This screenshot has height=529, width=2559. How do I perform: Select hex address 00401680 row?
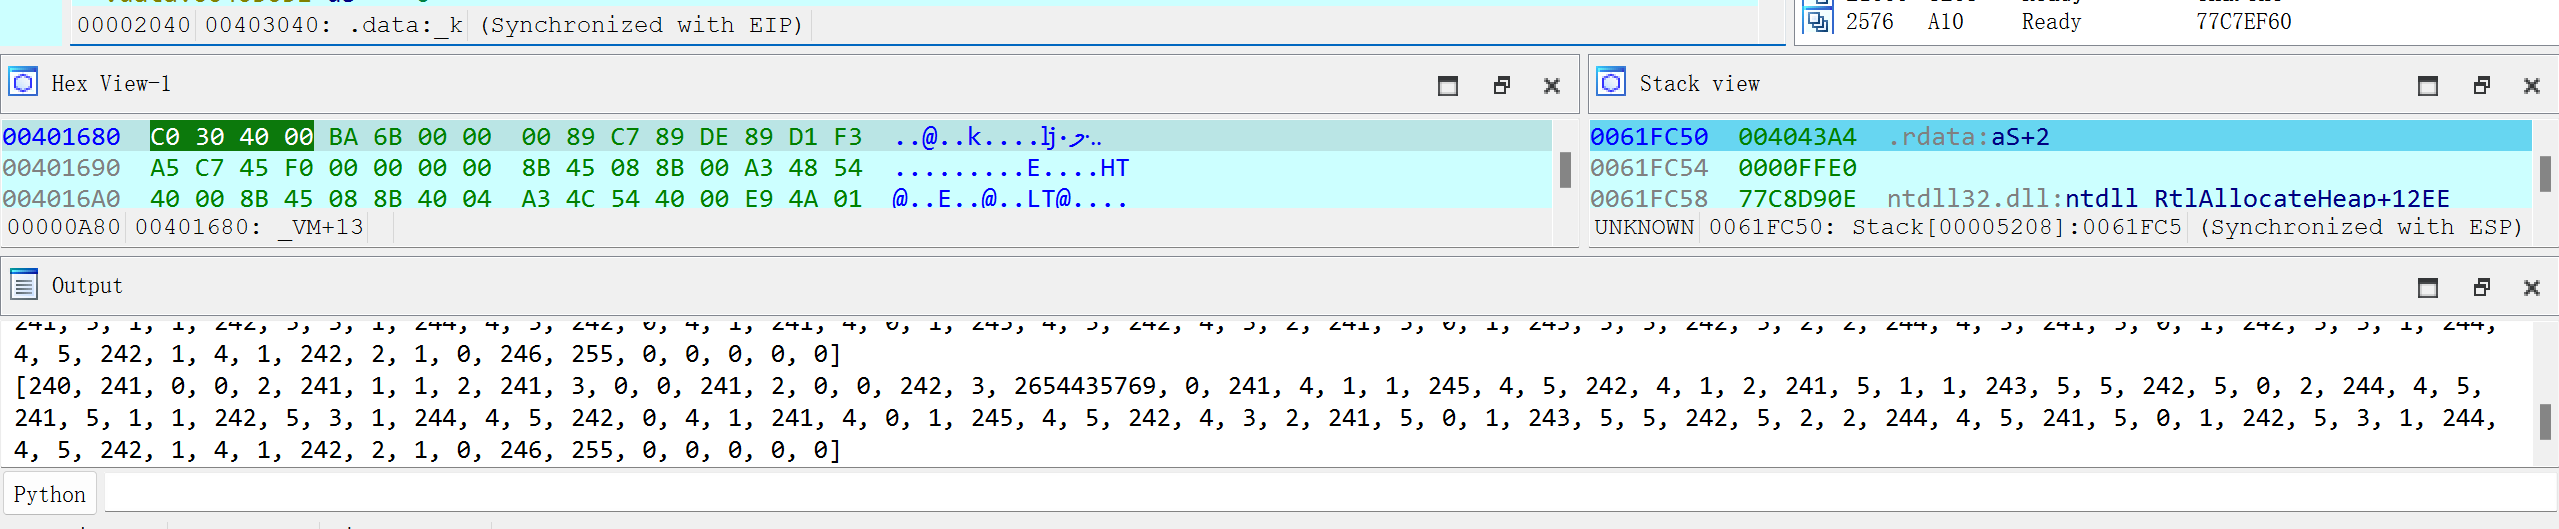61,137
